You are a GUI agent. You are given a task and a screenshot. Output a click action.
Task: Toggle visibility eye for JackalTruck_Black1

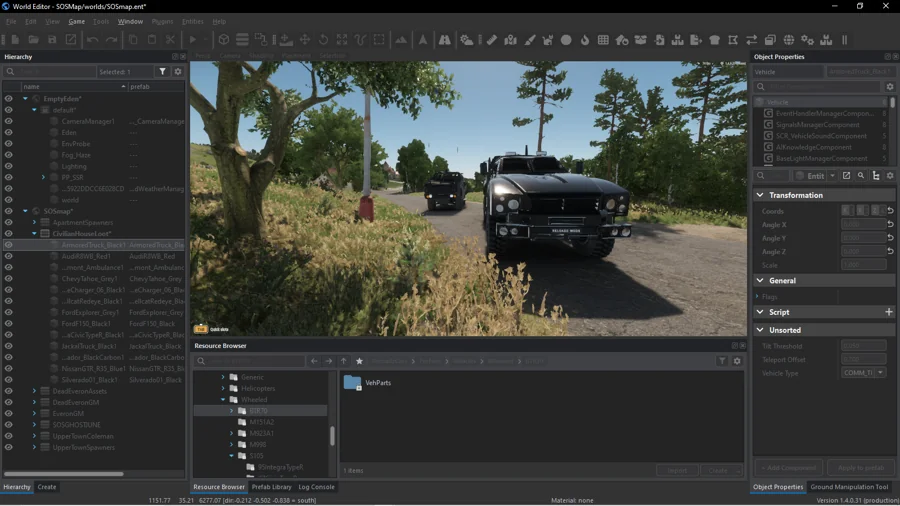point(9,346)
